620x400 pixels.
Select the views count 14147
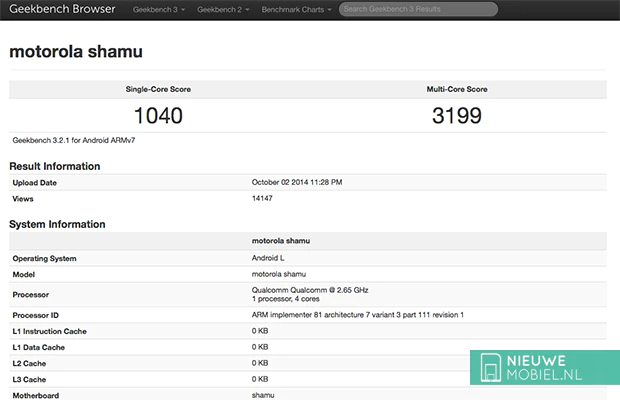262,198
